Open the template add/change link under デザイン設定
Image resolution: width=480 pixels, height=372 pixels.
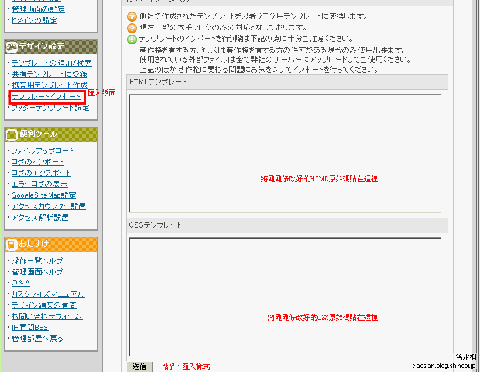pyautogui.click(x=51, y=63)
